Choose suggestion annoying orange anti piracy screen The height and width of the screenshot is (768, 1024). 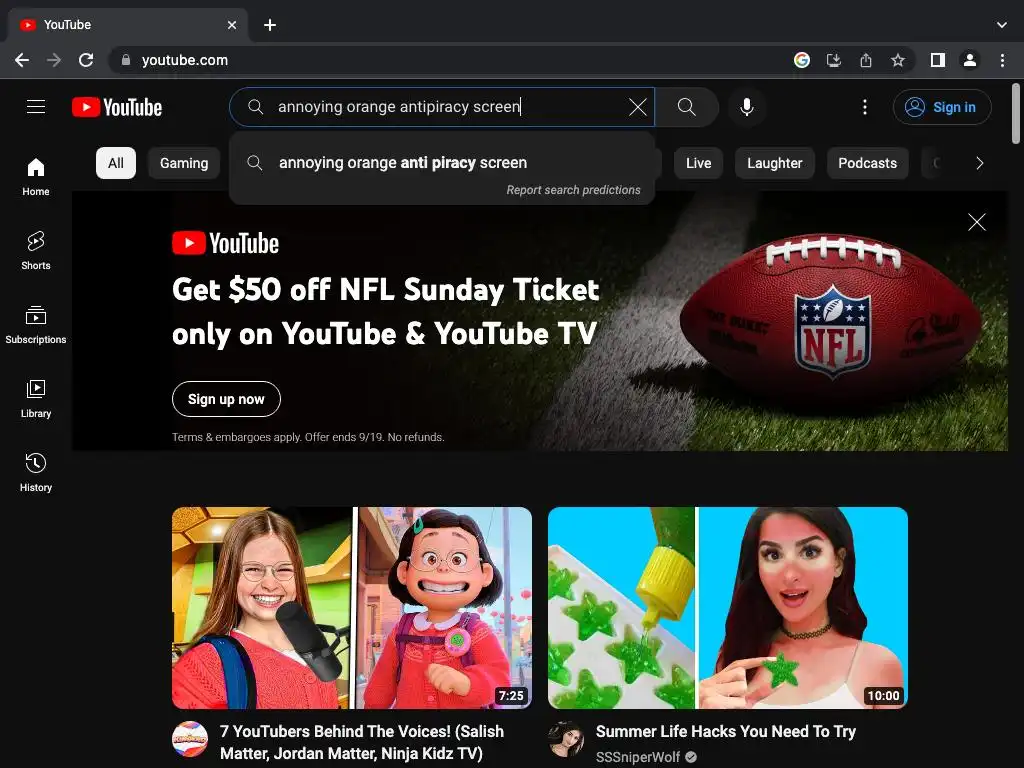[x=442, y=163]
